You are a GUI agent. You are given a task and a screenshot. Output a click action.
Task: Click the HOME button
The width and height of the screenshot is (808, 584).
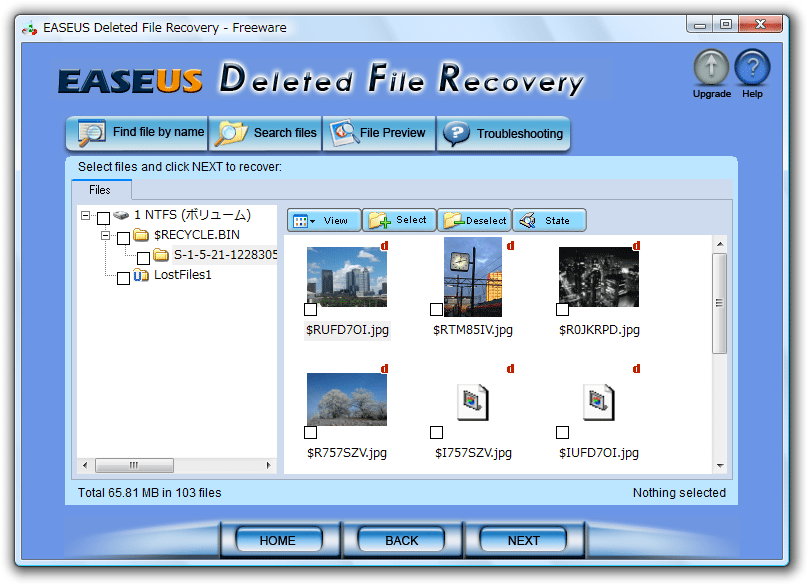[279, 540]
